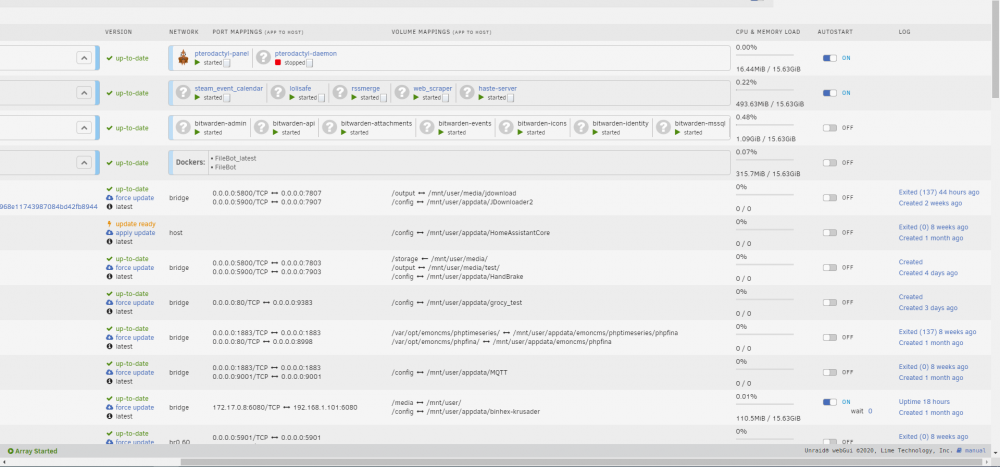Click the rssmerge container icon
Image resolution: width=1000 pixels, height=467 pixels.
[x=340, y=93]
